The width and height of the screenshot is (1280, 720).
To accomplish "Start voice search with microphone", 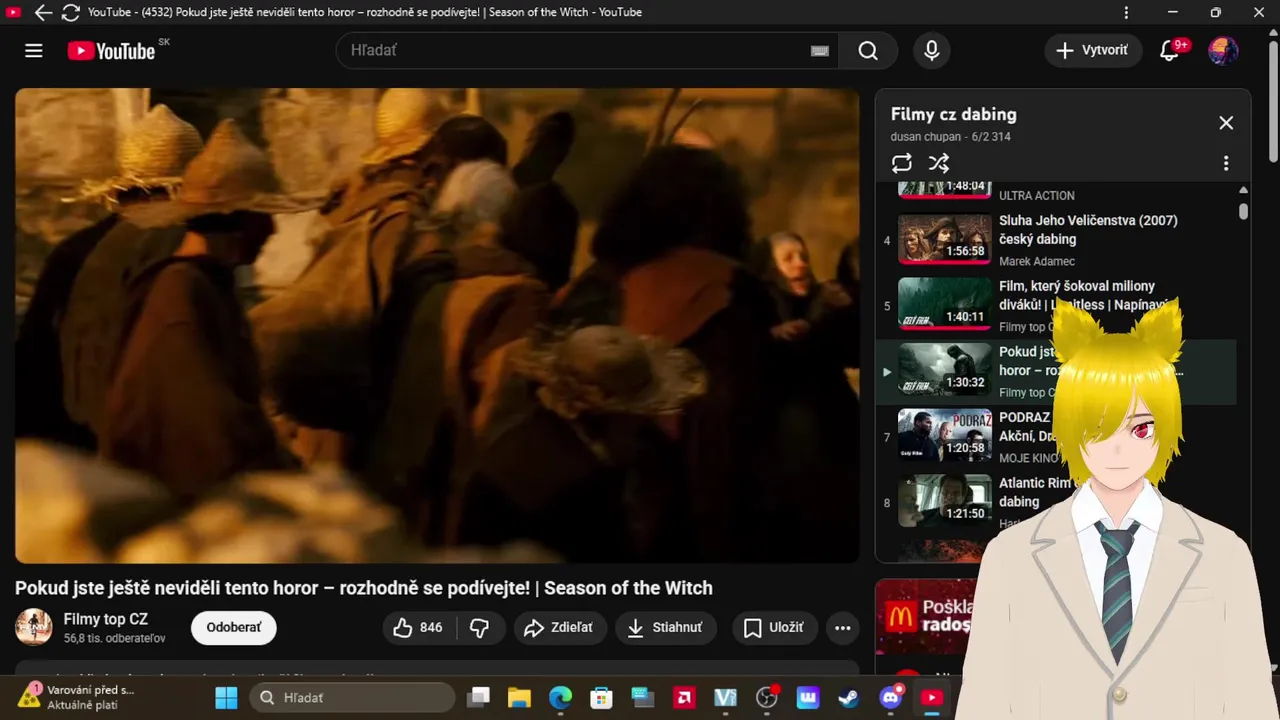I will pos(932,50).
